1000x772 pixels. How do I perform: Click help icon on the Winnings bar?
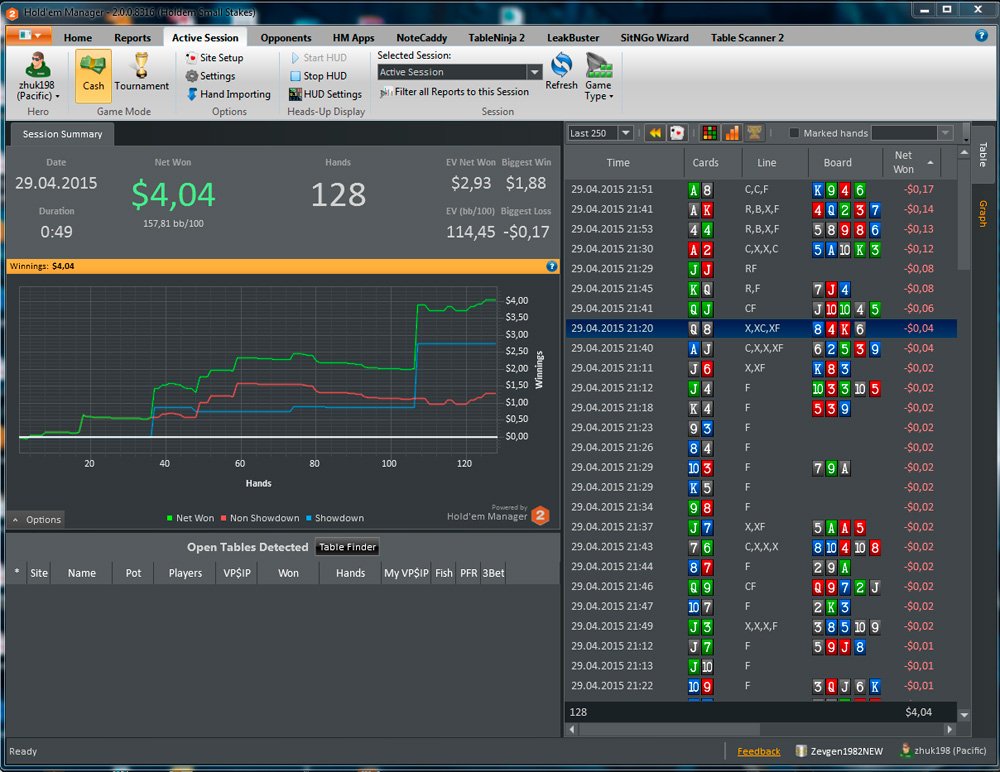coord(552,266)
